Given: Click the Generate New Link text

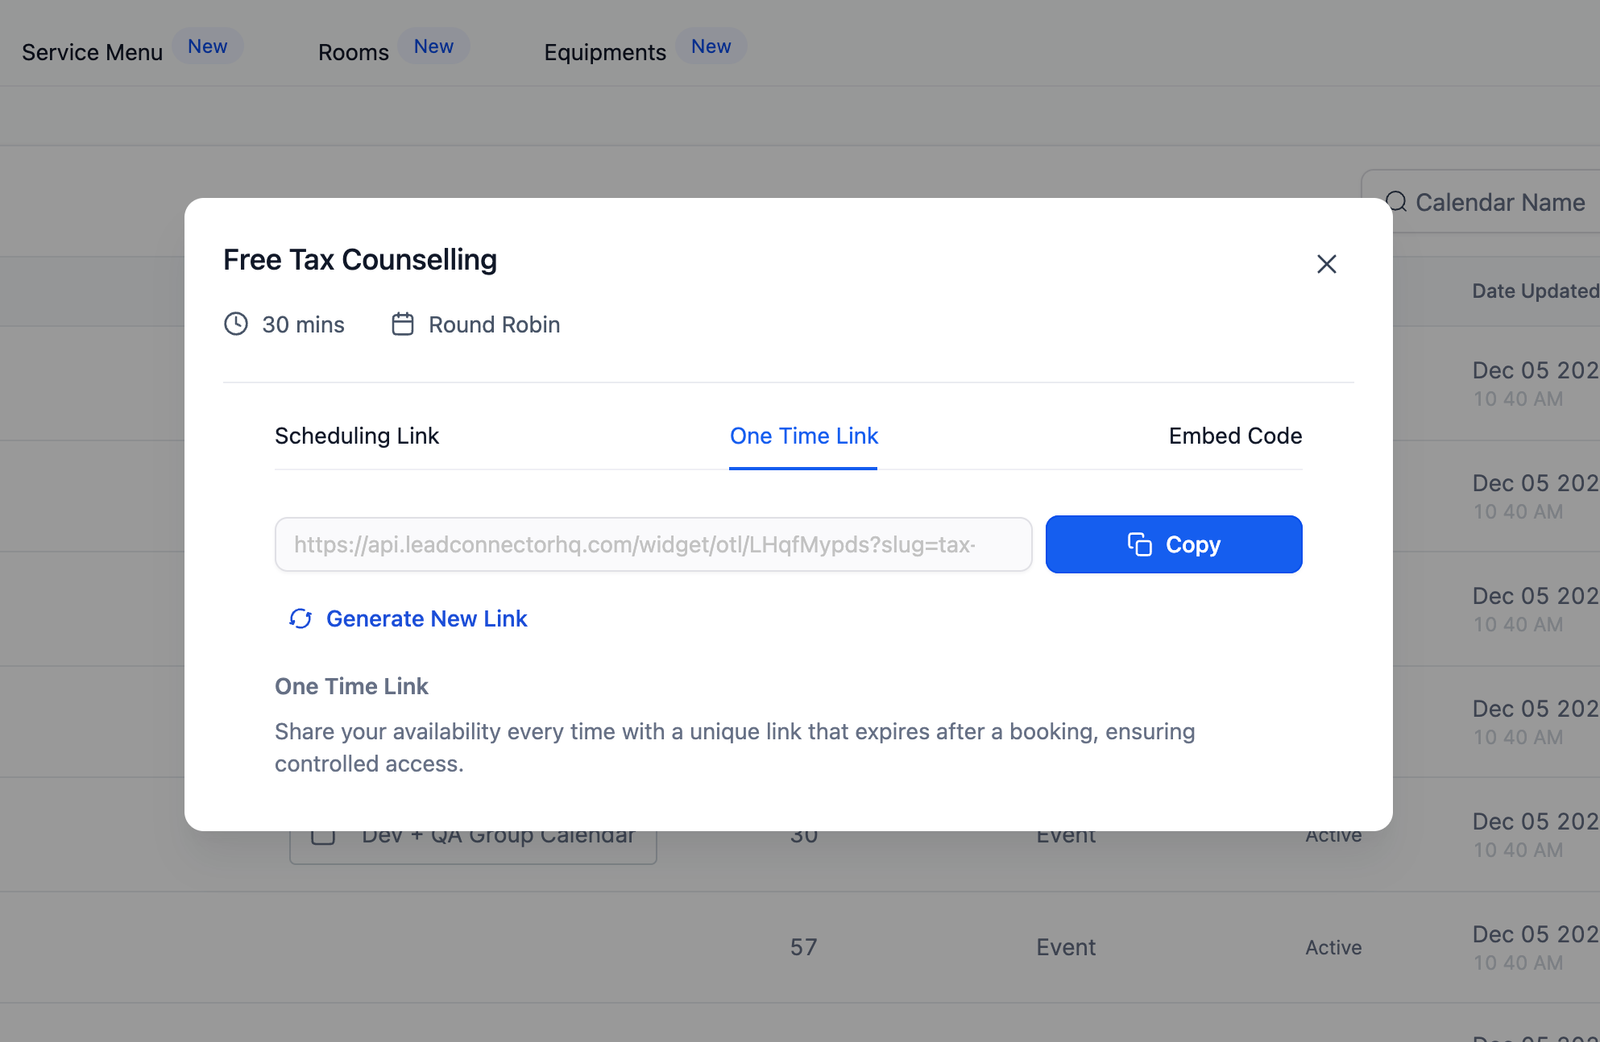Looking at the screenshot, I should 426,619.
